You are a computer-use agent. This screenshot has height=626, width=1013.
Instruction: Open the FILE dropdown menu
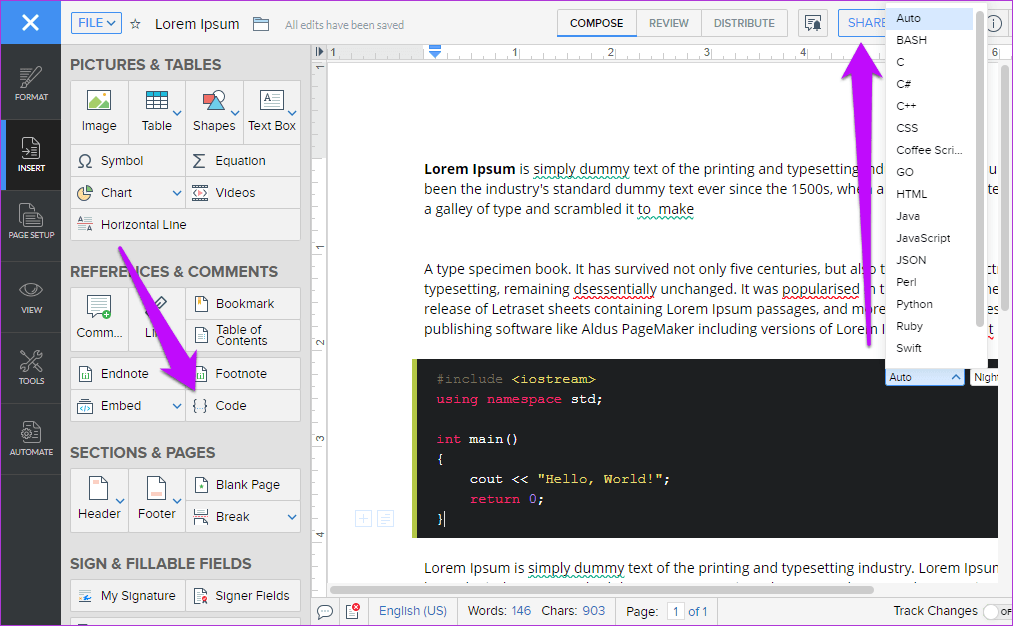click(96, 23)
